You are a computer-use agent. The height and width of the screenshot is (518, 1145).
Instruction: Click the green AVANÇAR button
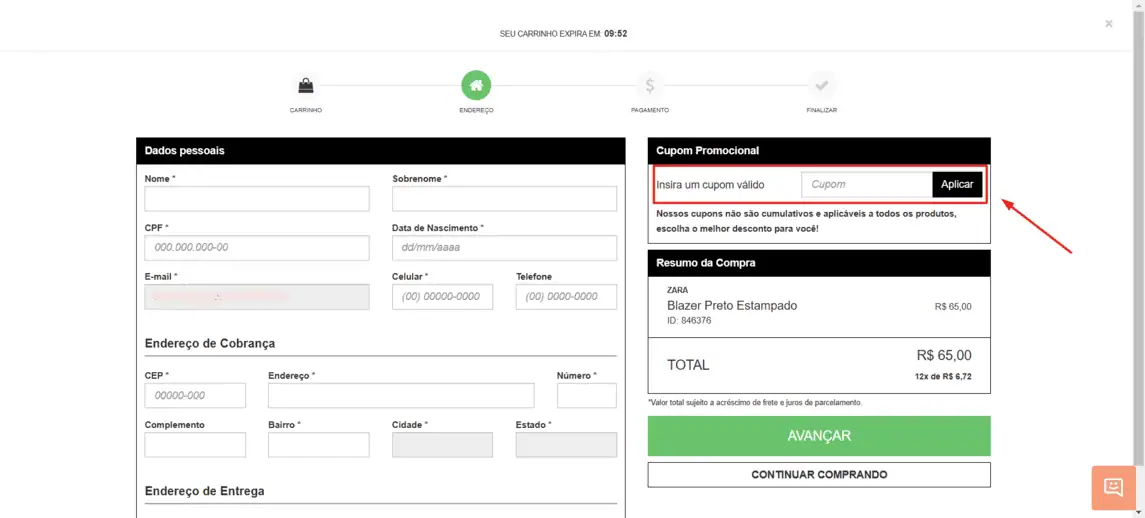(819, 436)
